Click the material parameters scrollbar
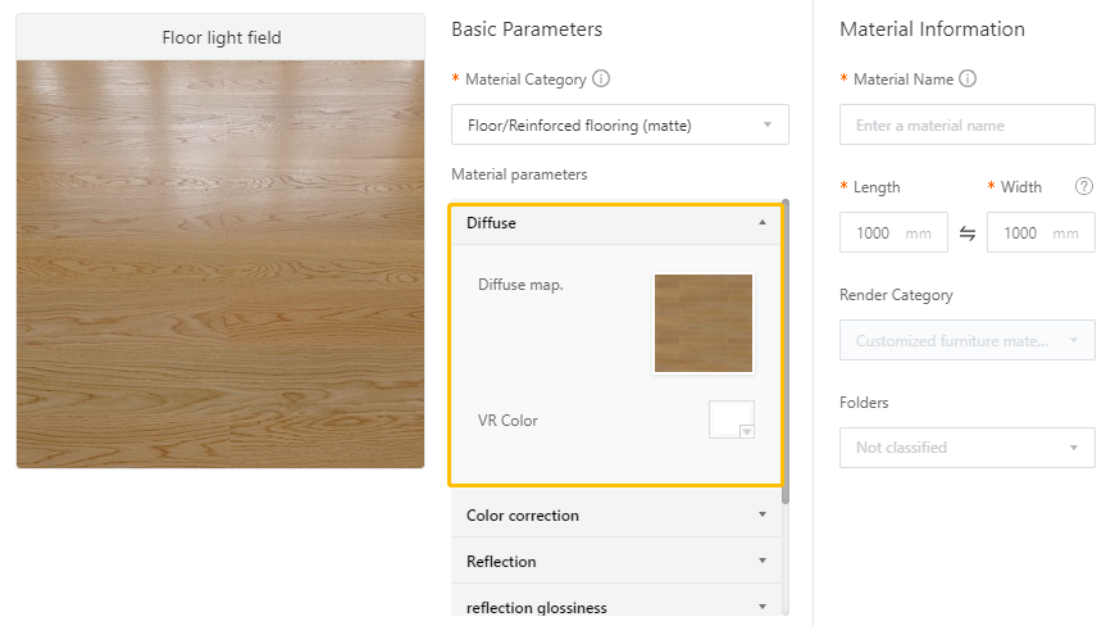 coord(785,350)
